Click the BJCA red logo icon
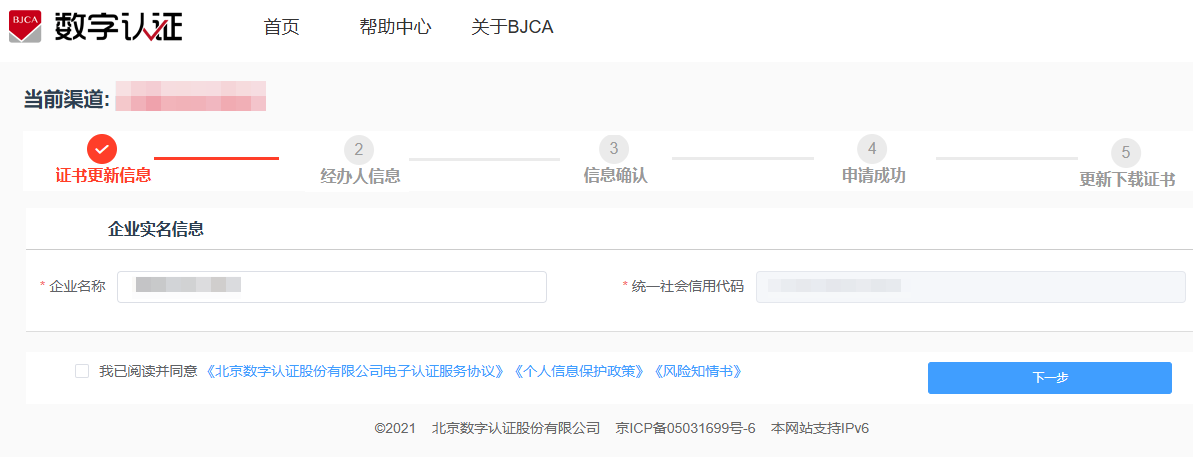Image resolution: width=1193 pixels, height=457 pixels. (25, 27)
